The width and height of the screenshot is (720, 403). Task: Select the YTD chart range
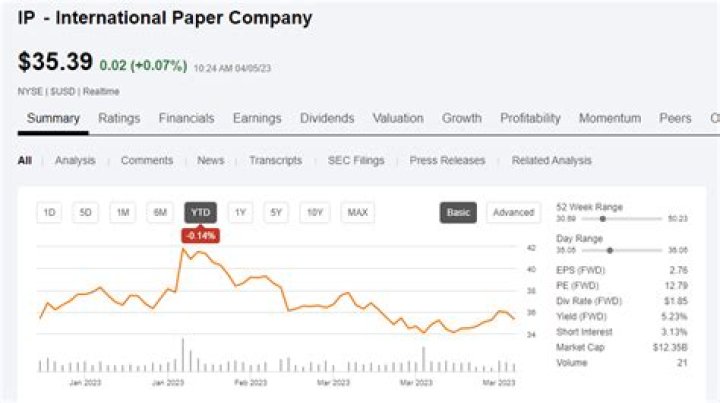coord(200,212)
